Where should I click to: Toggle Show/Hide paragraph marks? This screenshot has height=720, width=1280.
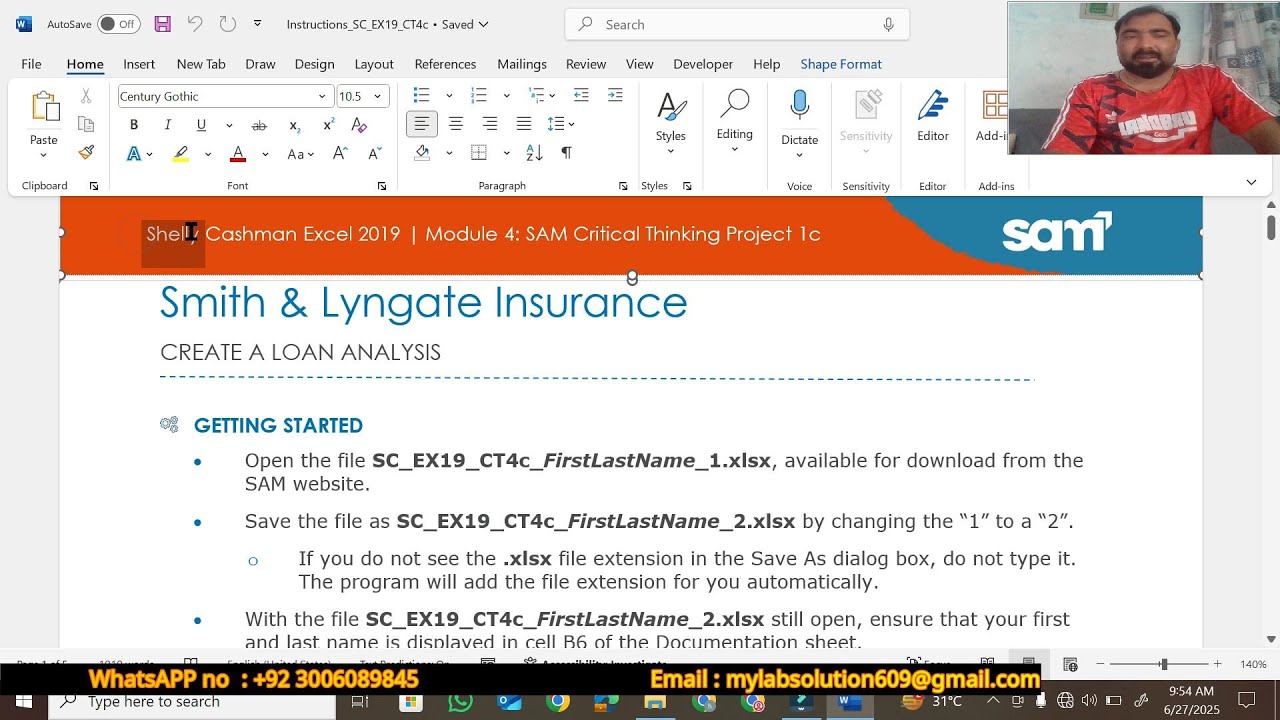tap(567, 153)
